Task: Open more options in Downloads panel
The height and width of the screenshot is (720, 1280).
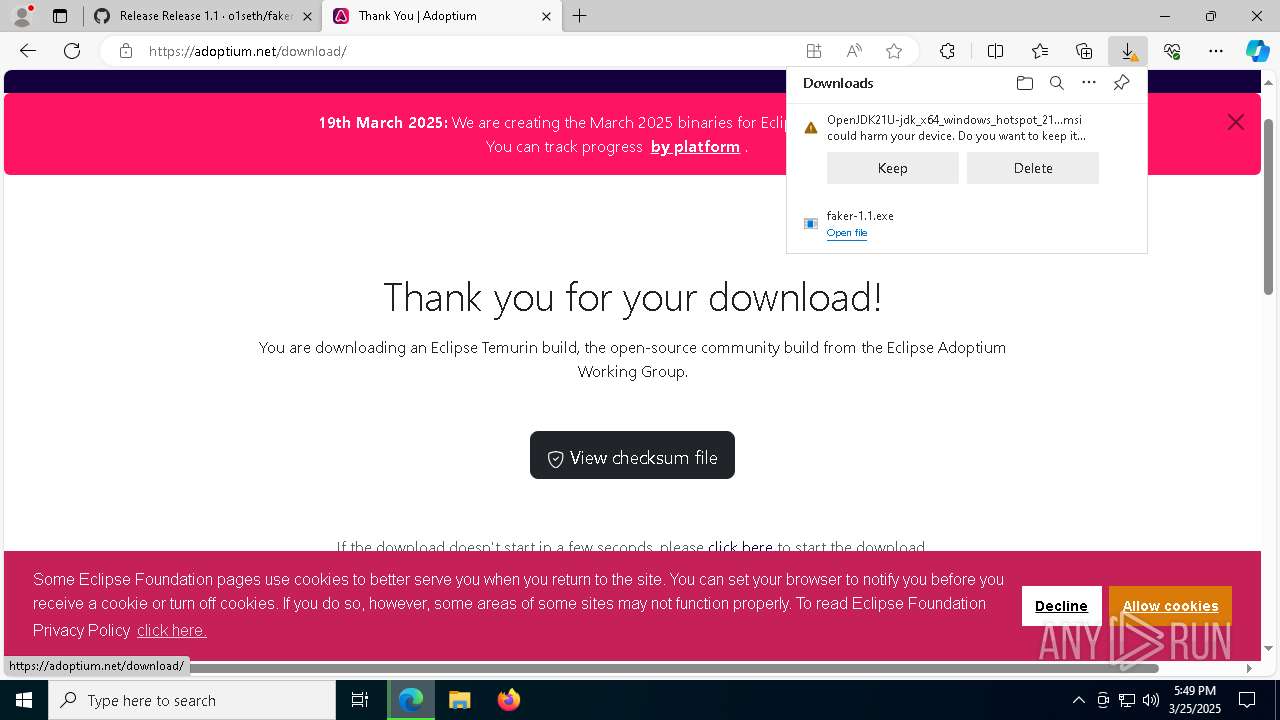Action: coord(1089,83)
